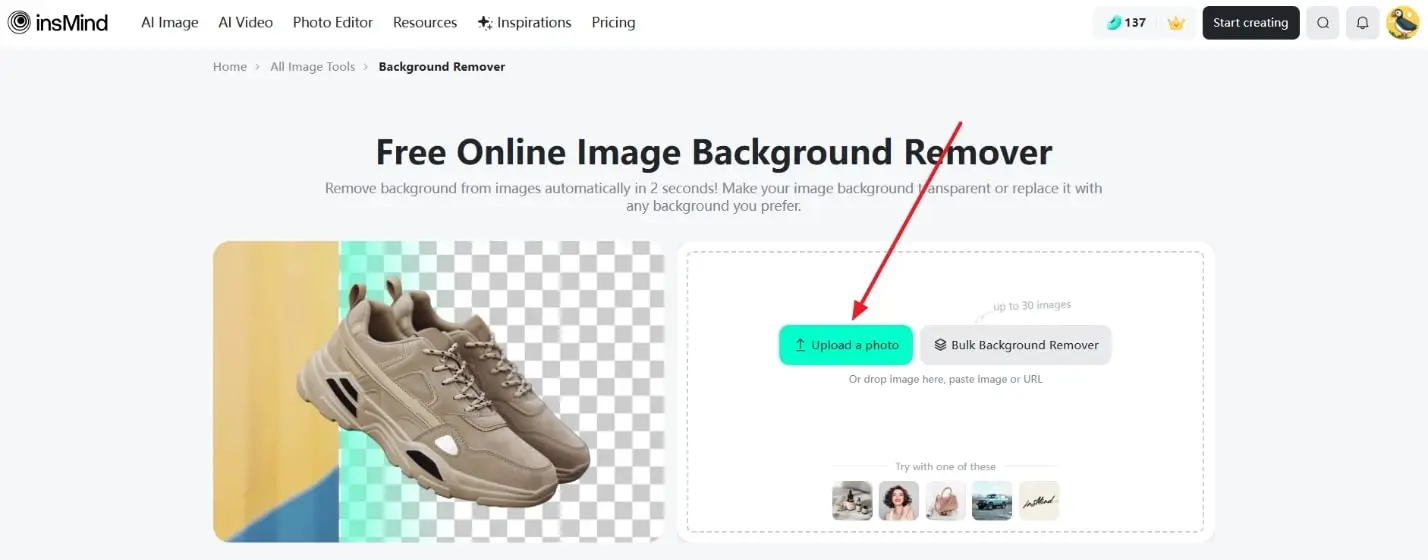Open the AI Image menu

170,22
